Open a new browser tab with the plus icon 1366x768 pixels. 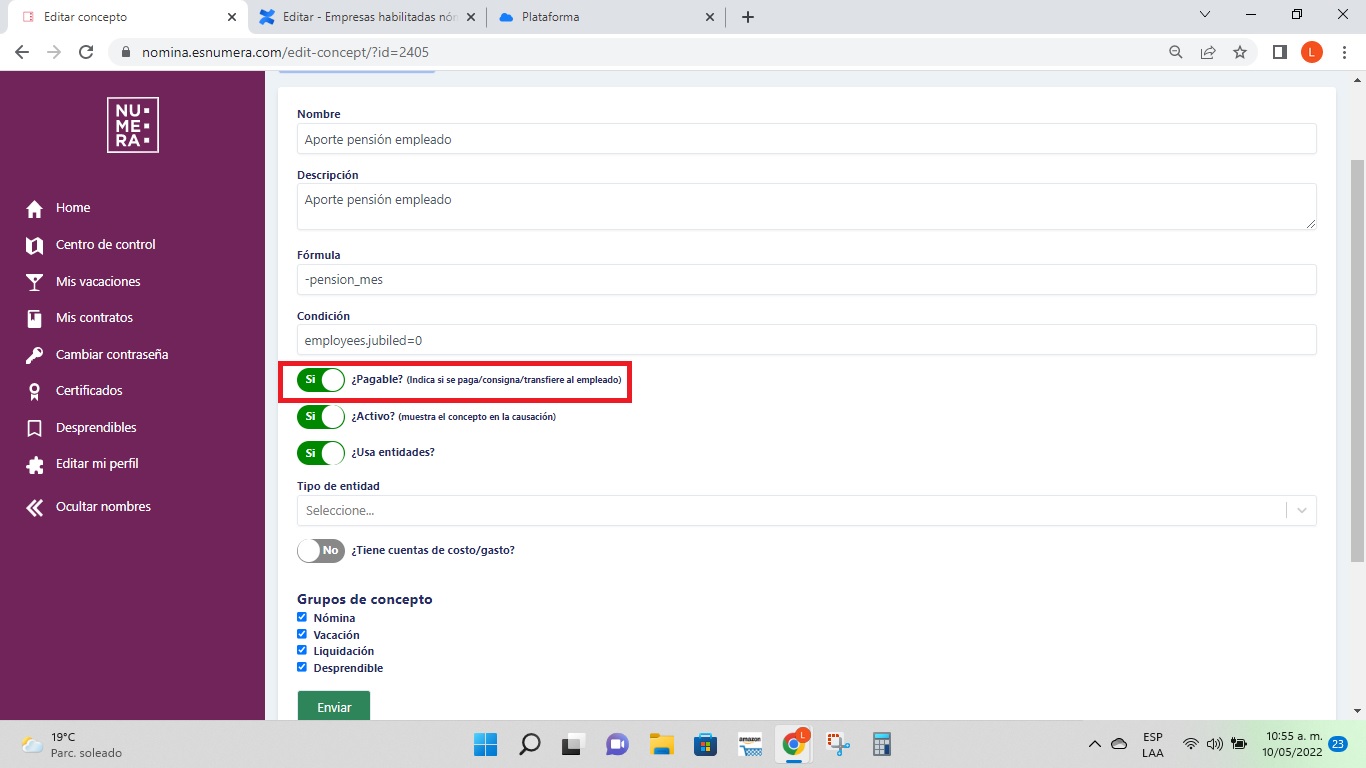tap(748, 17)
